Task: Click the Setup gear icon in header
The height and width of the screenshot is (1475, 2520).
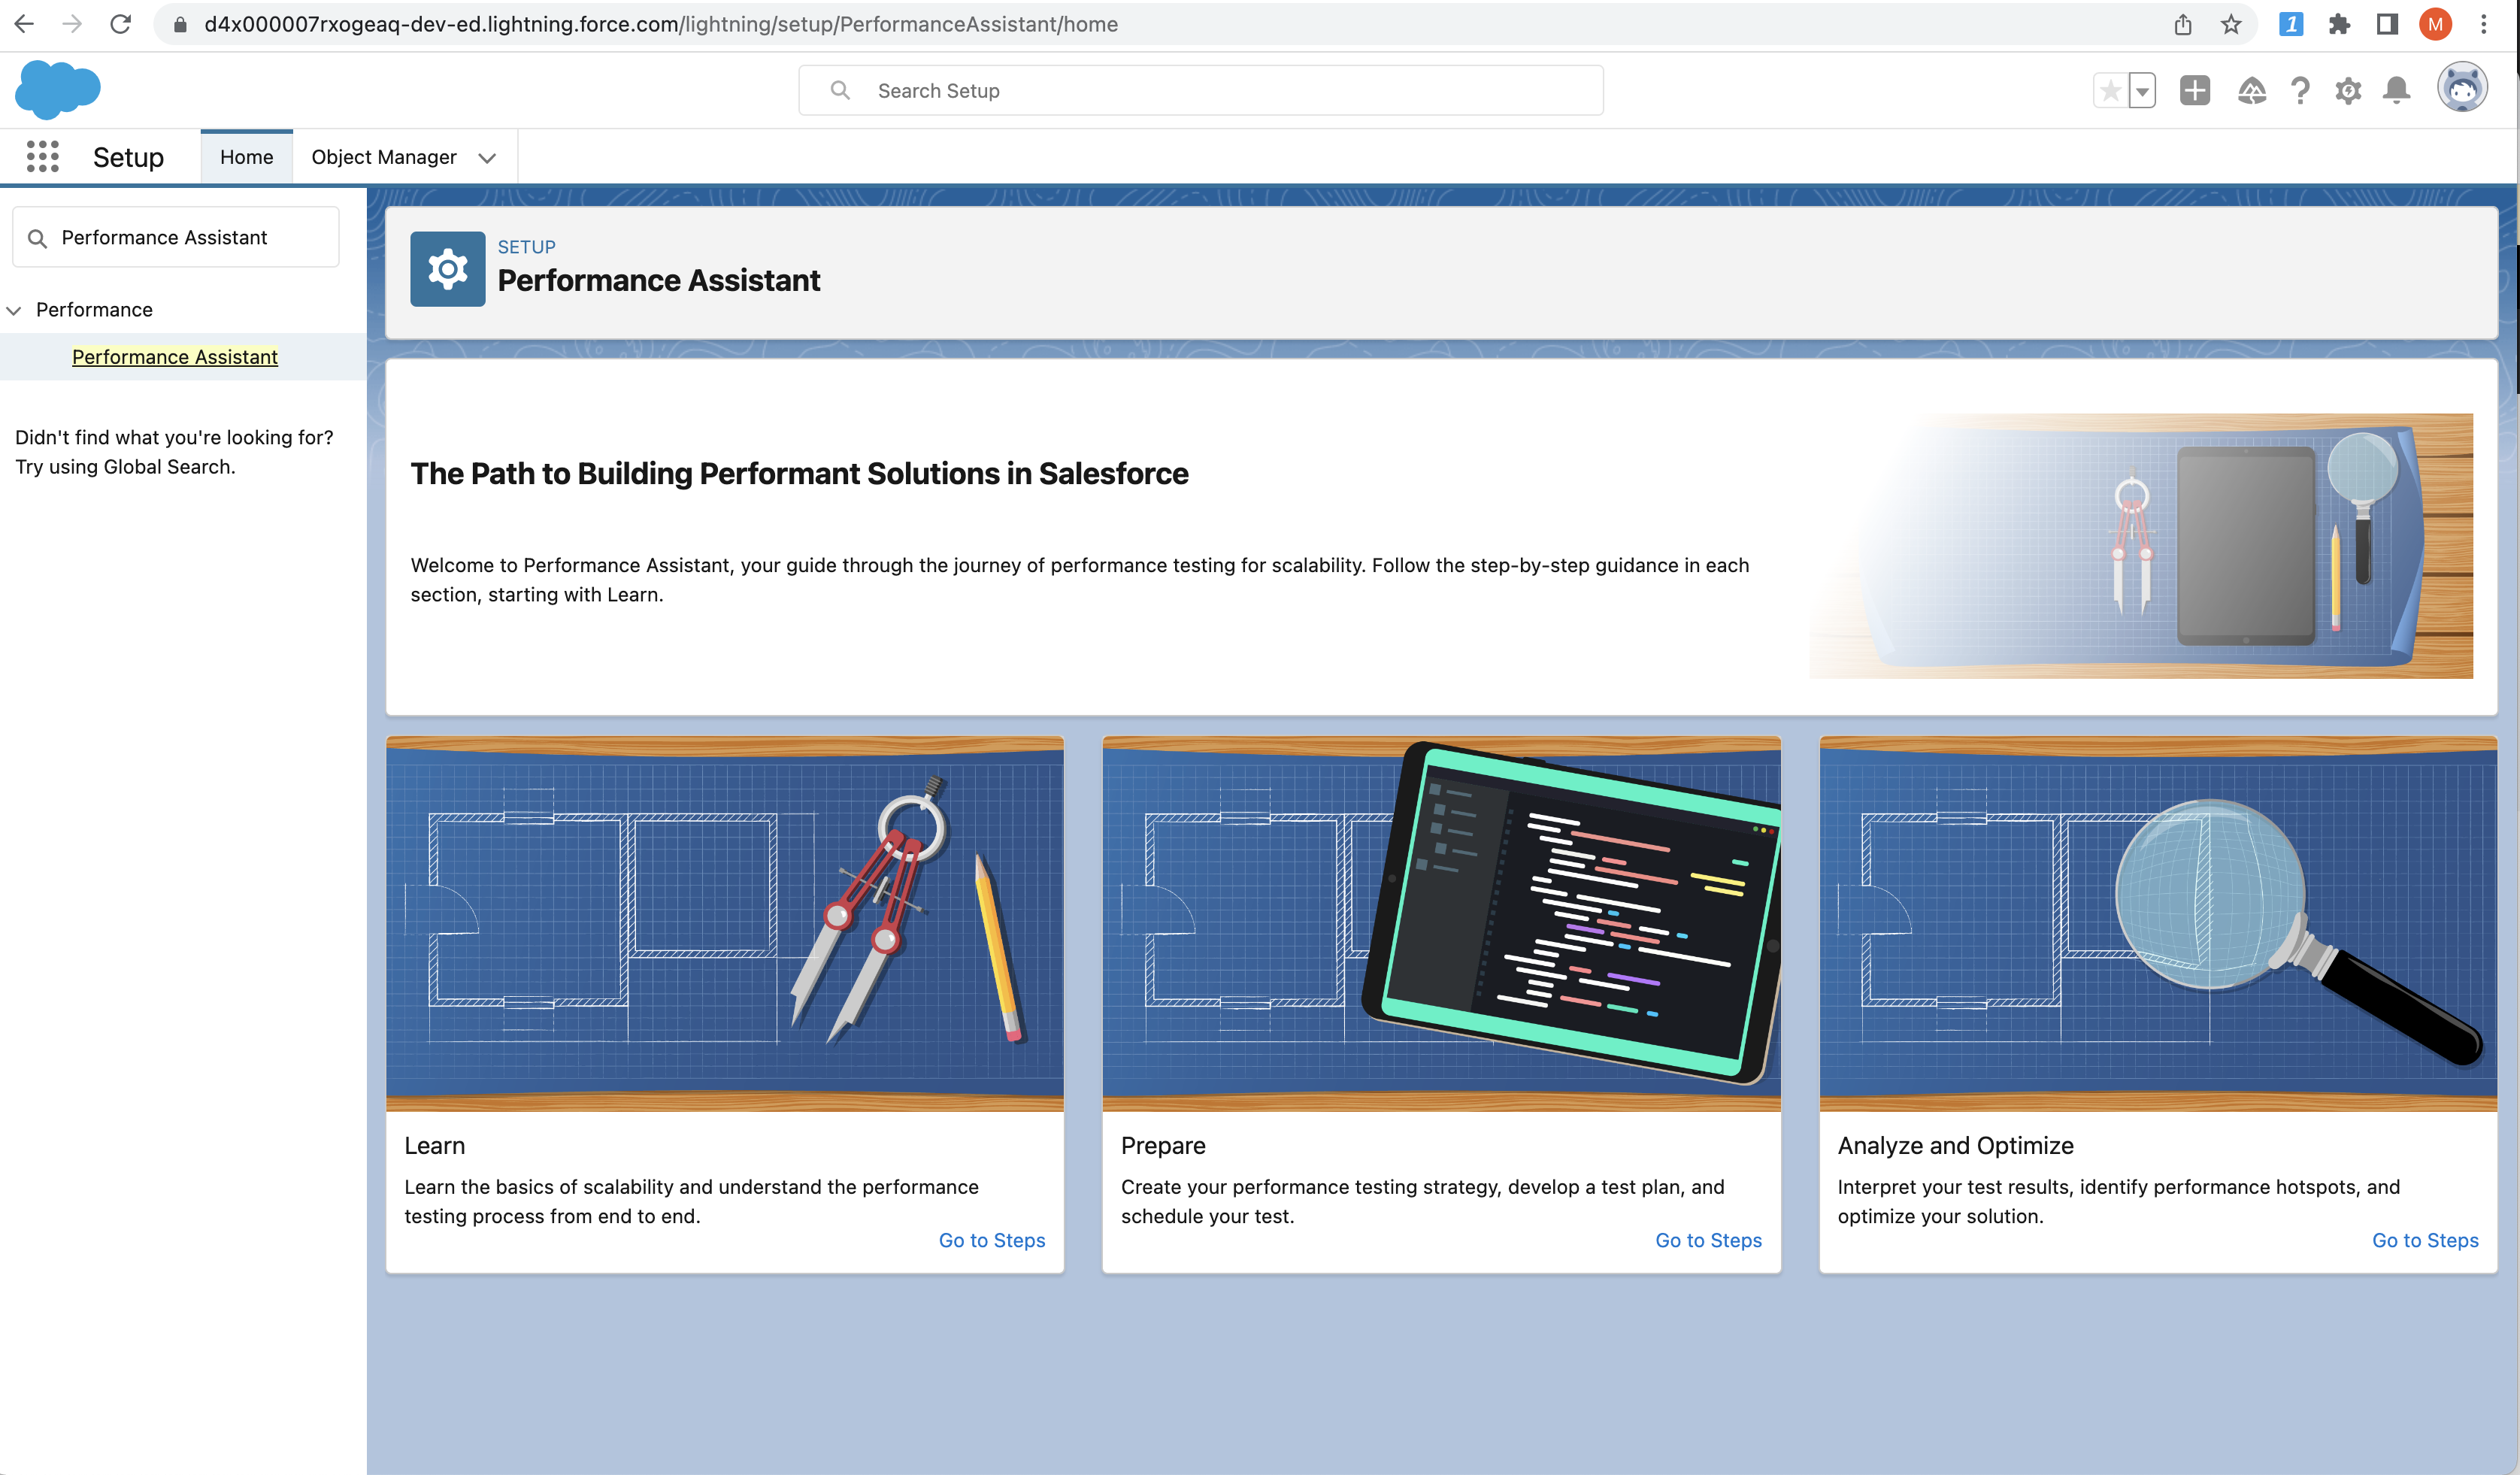Action: pos(2348,91)
